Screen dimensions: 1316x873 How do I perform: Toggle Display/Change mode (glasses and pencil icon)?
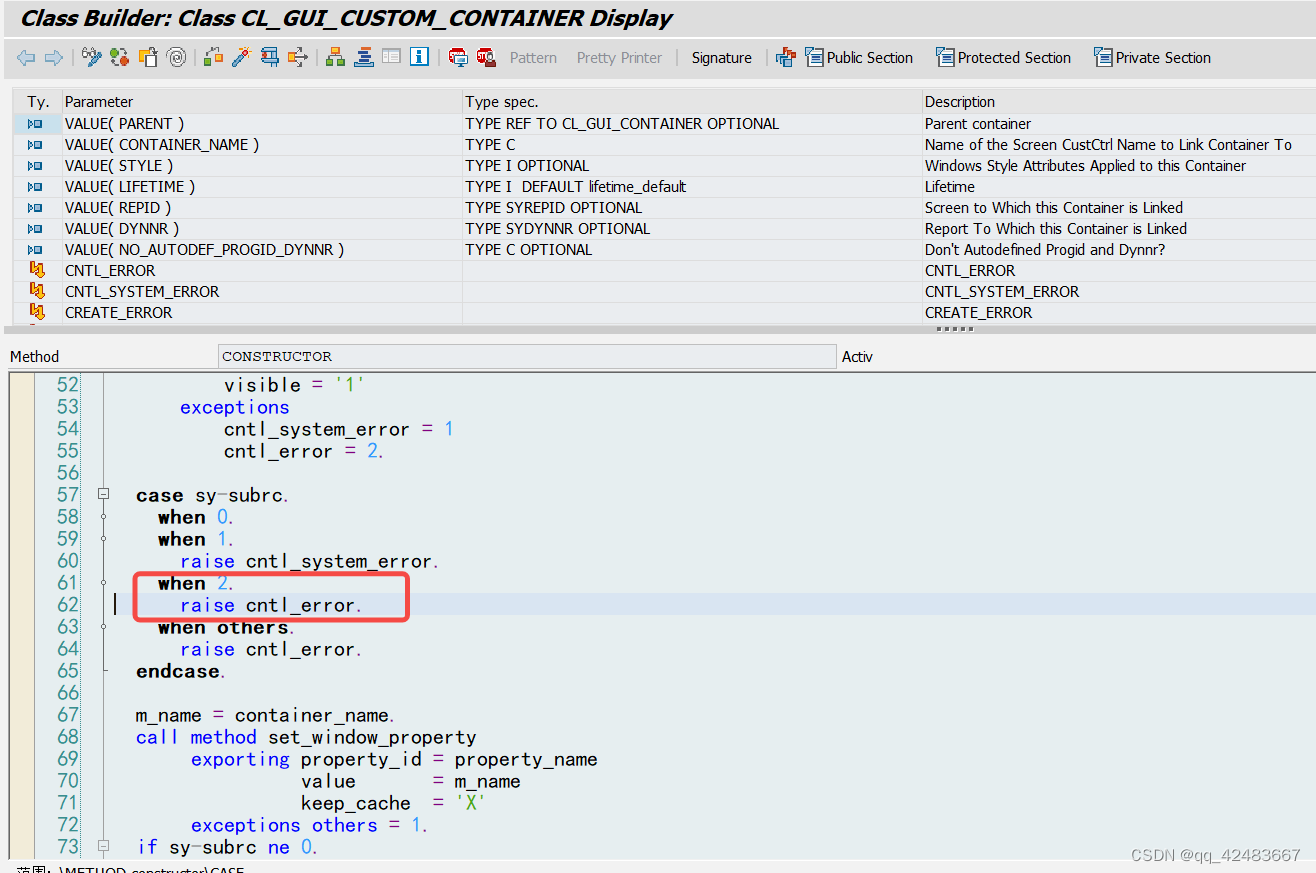[x=92, y=58]
